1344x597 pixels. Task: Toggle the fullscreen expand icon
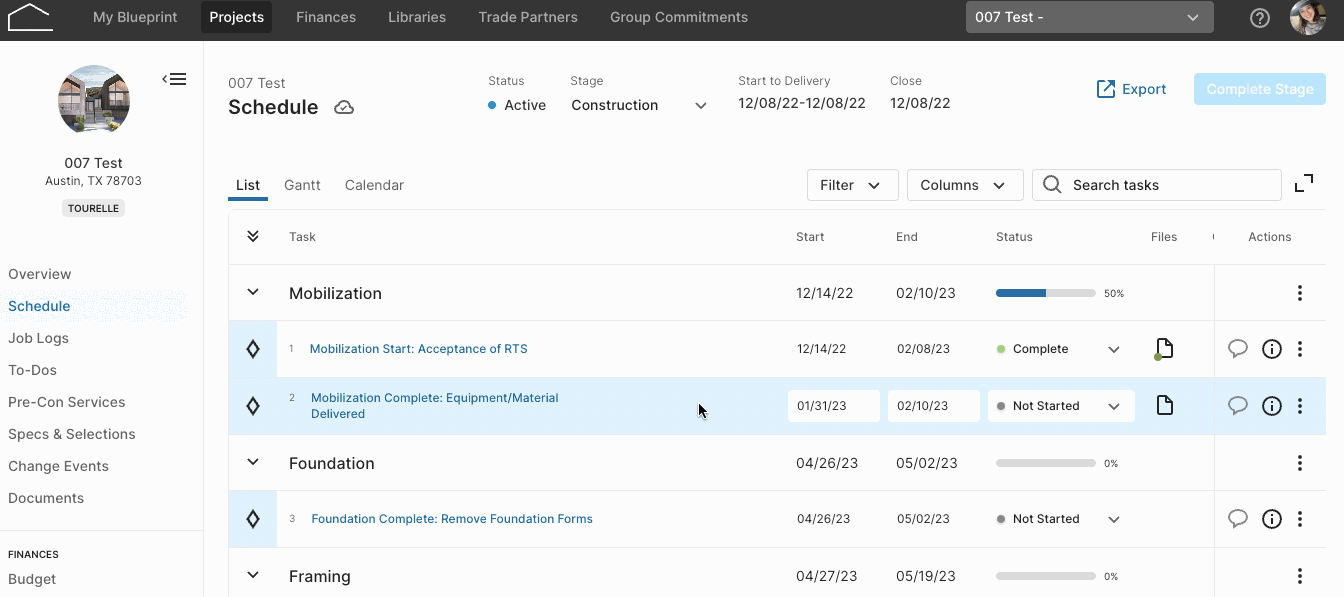pos(1304,184)
